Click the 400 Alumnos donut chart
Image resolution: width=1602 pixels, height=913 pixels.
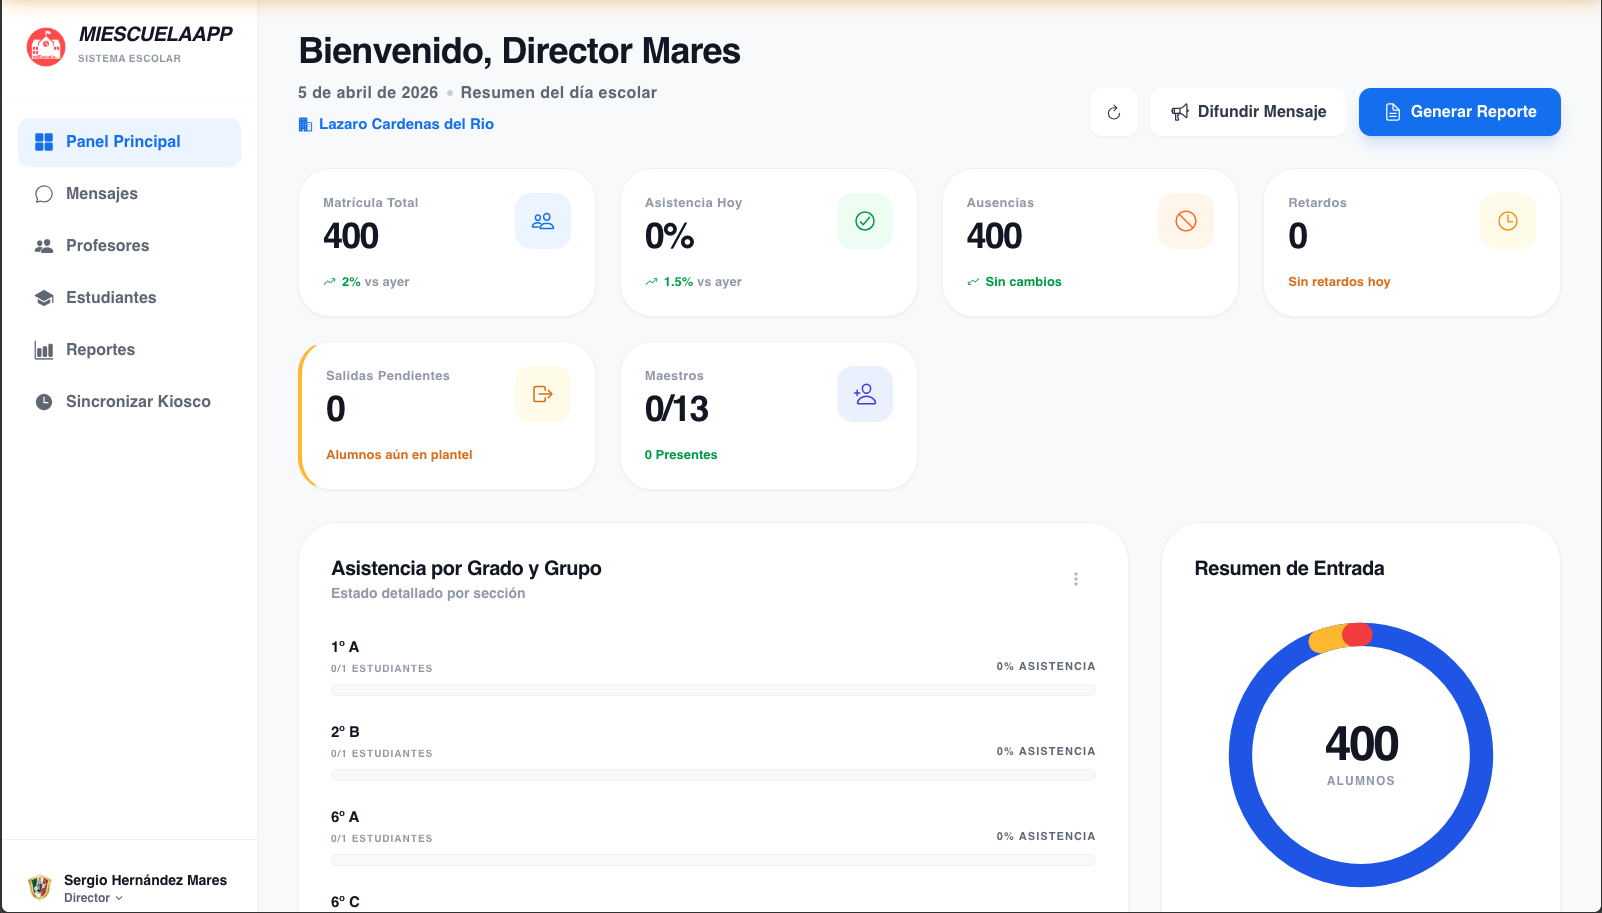click(x=1360, y=754)
